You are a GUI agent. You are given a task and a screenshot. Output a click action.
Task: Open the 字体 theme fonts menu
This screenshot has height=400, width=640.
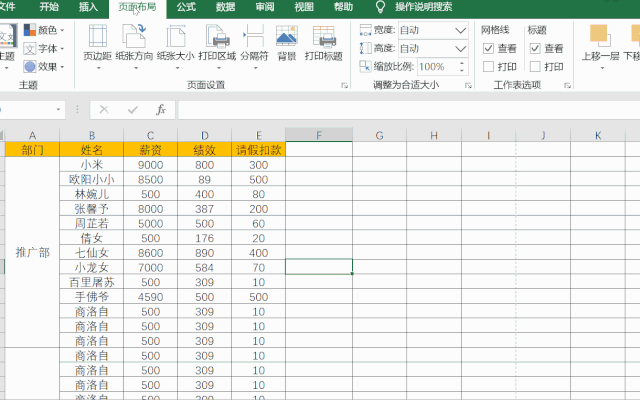[x=44, y=49]
